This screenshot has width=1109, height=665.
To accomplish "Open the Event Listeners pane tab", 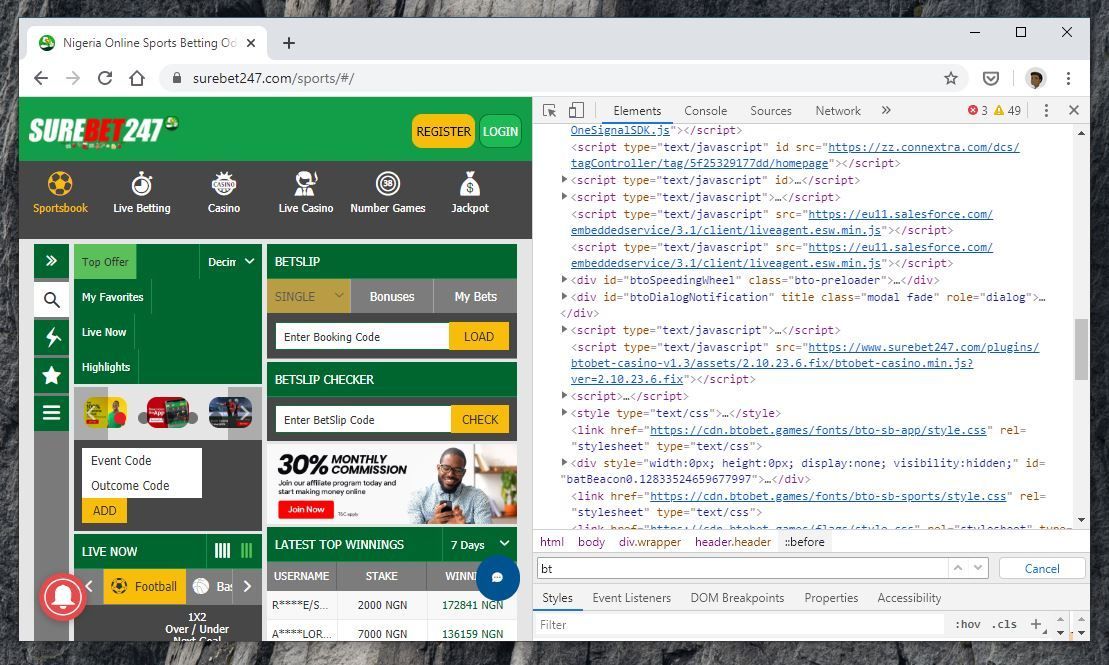I will click(x=632, y=598).
